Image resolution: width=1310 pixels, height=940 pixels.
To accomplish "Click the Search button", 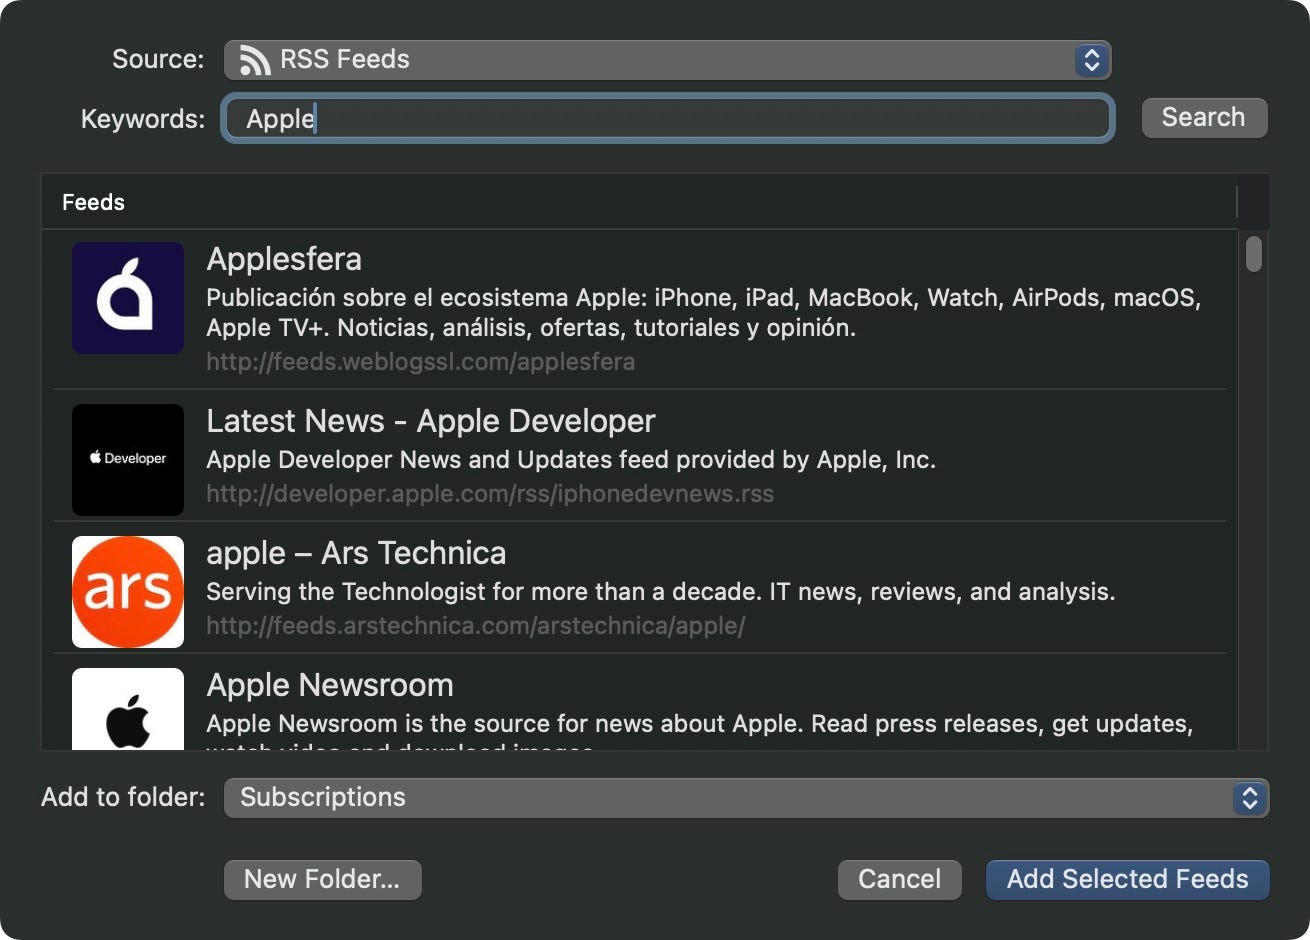I will (x=1204, y=118).
